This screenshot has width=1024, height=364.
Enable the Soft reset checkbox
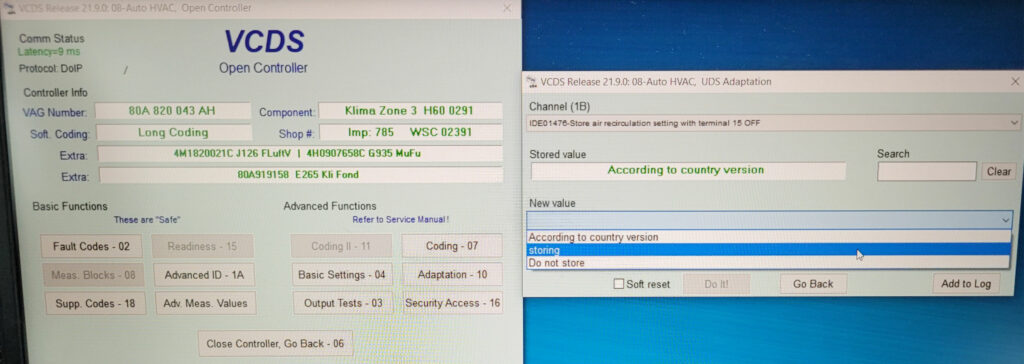point(618,284)
